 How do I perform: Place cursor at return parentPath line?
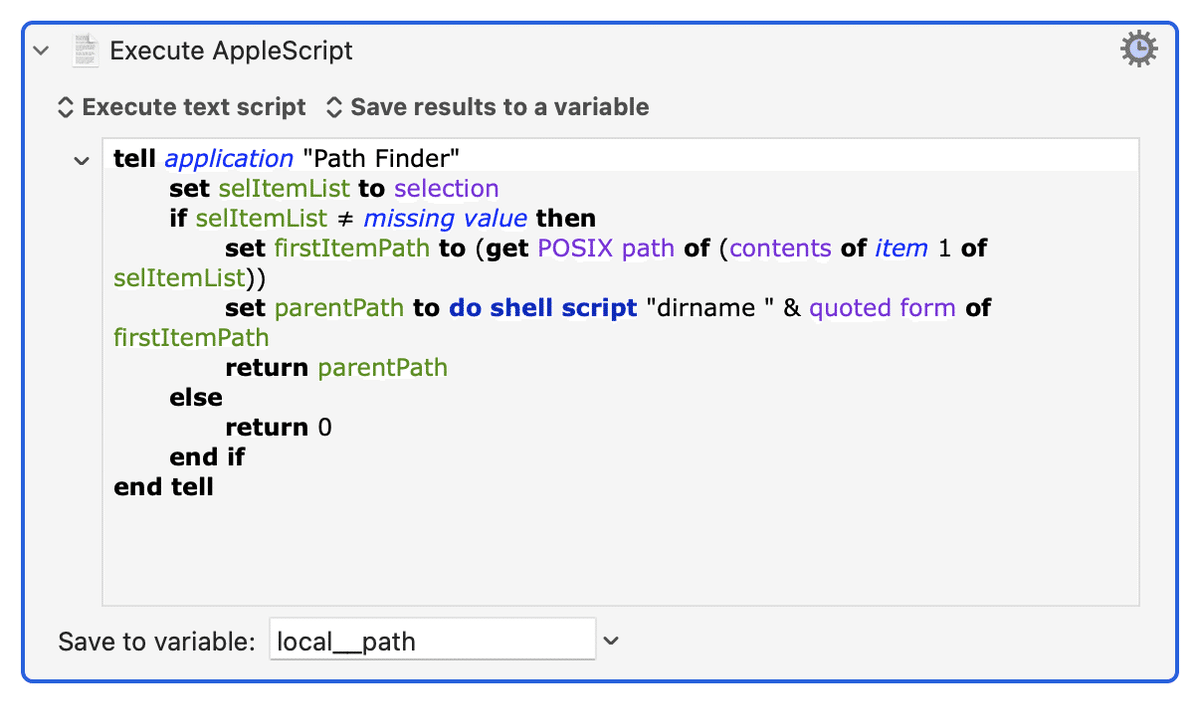tap(336, 368)
